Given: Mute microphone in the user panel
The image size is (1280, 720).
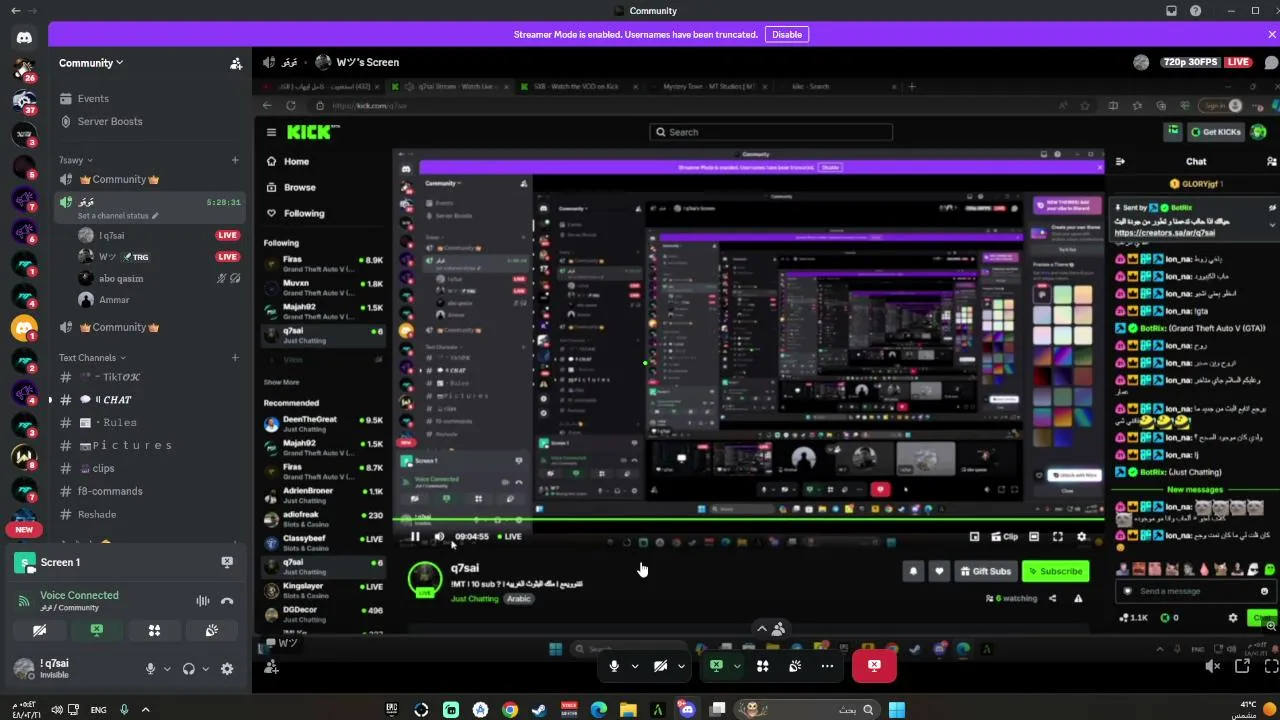Looking at the screenshot, I should click(151, 669).
